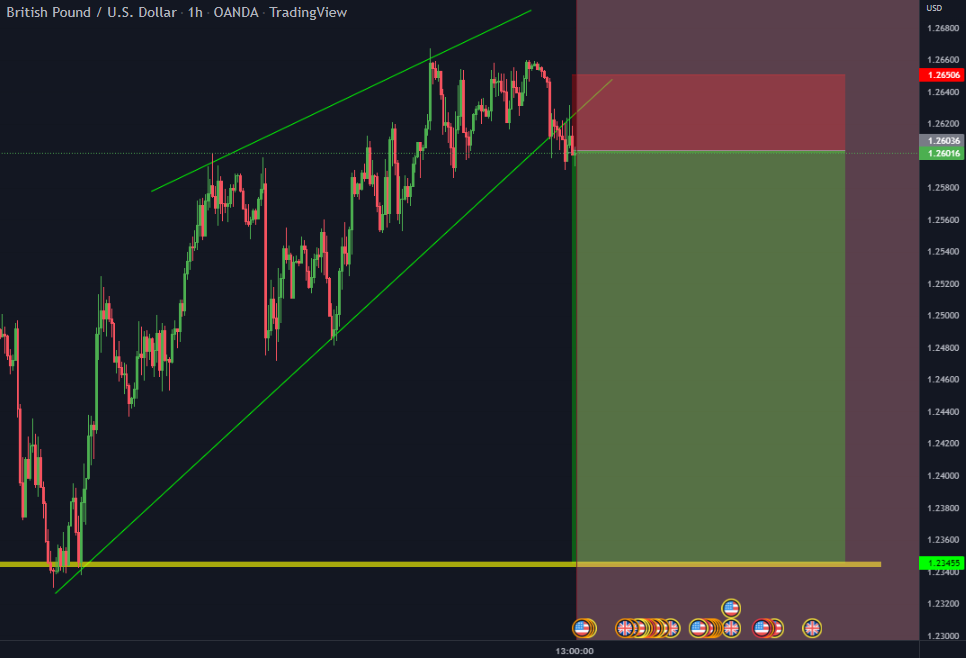Click the UK flag under the raised US flag
This screenshot has height=658, width=966.
click(731, 628)
